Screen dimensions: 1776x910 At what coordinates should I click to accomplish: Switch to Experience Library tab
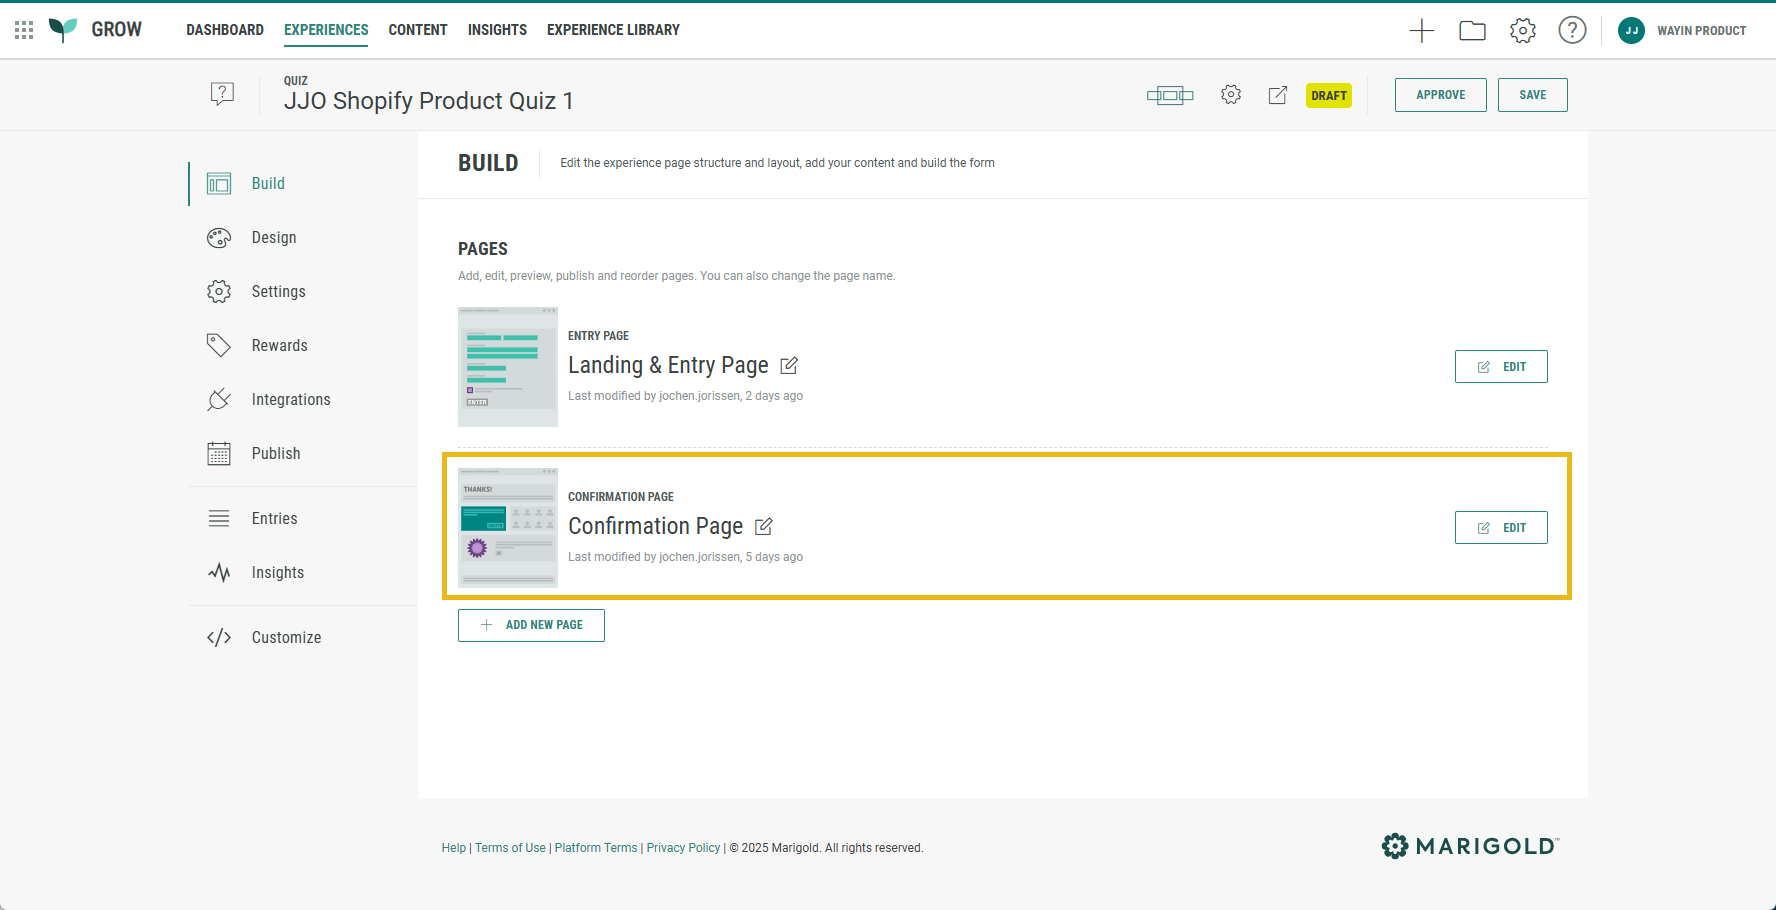(x=613, y=30)
